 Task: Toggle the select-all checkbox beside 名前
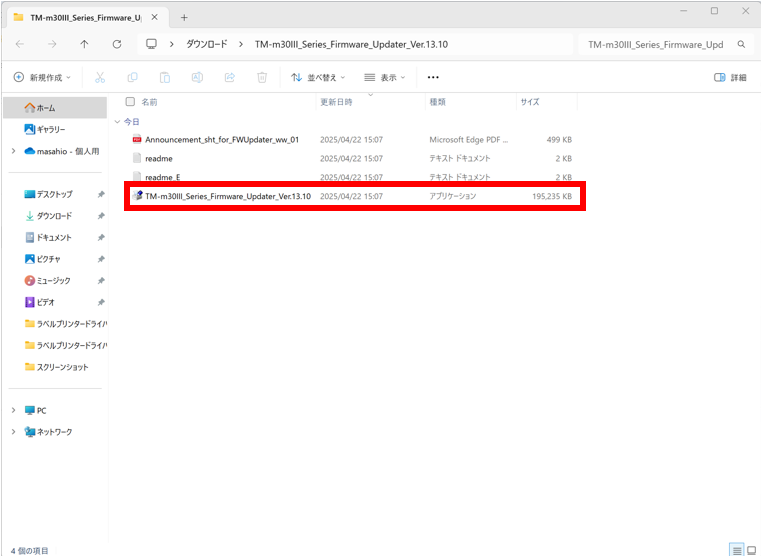click(130, 101)
